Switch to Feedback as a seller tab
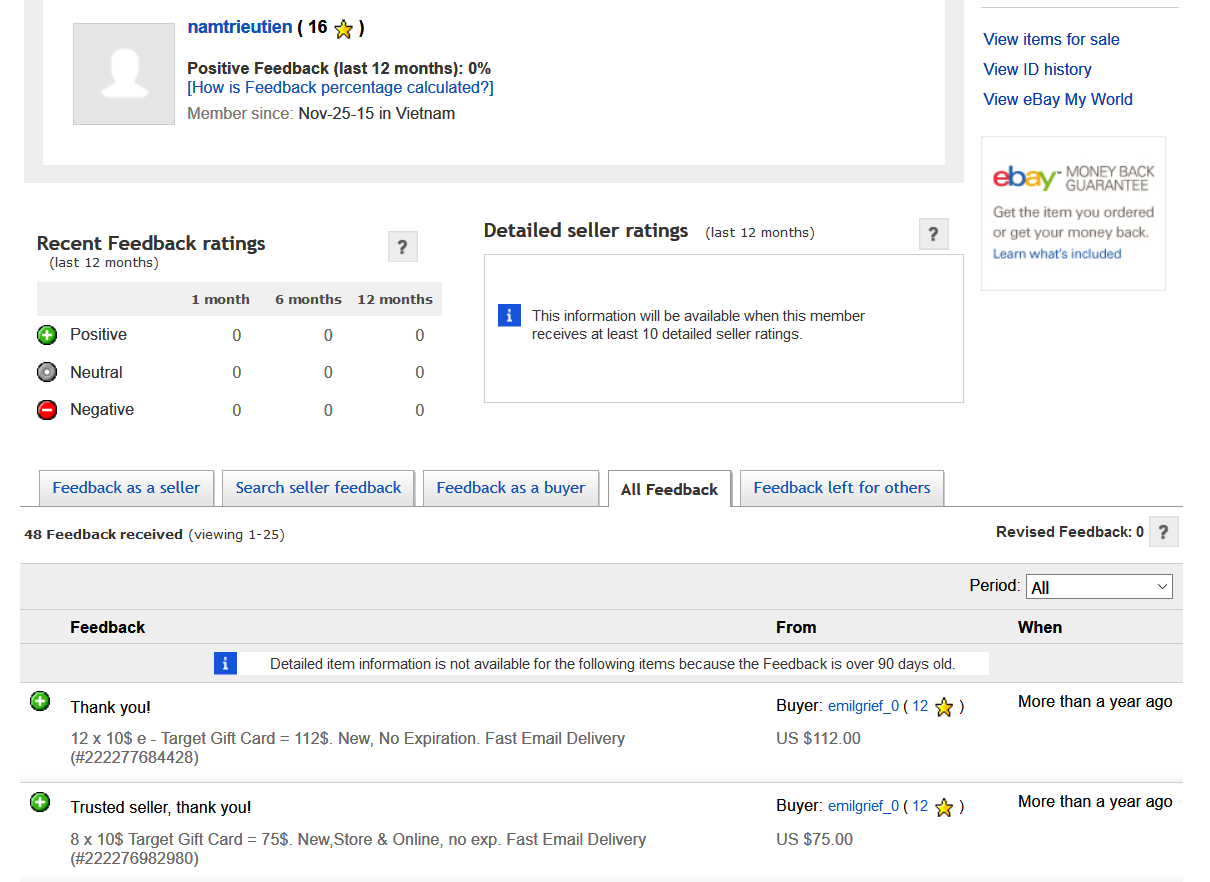Image resolution: width=1210 pixels, height=882 pixels. point(126,488)
